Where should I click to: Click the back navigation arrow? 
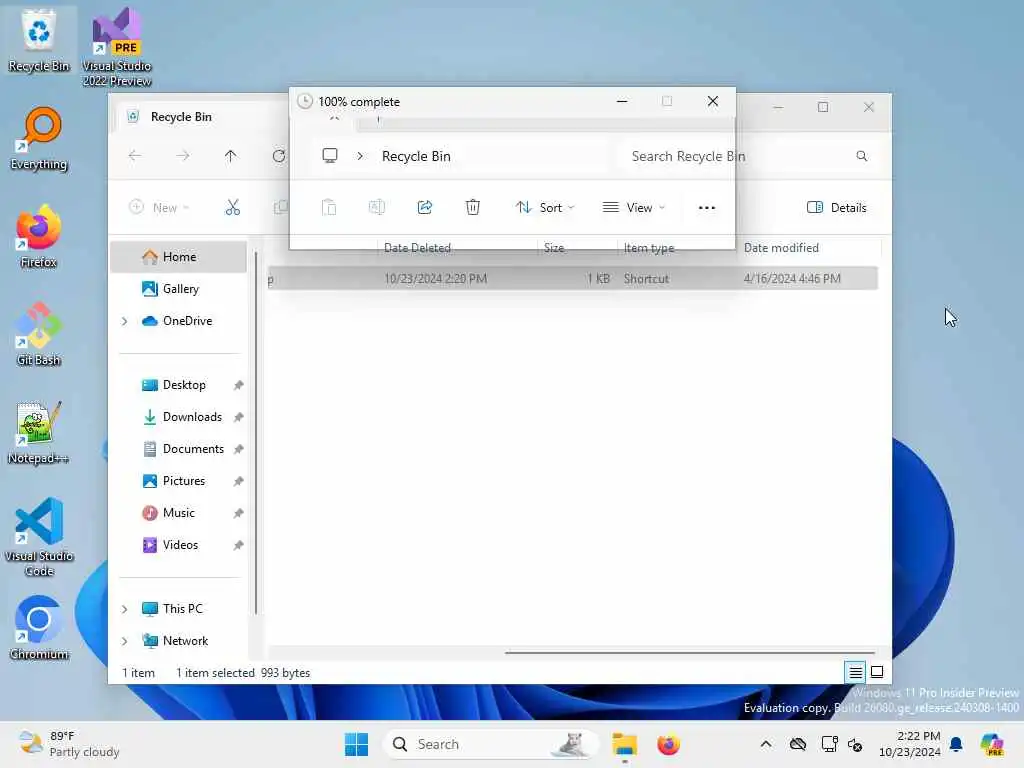pos(135,156)
